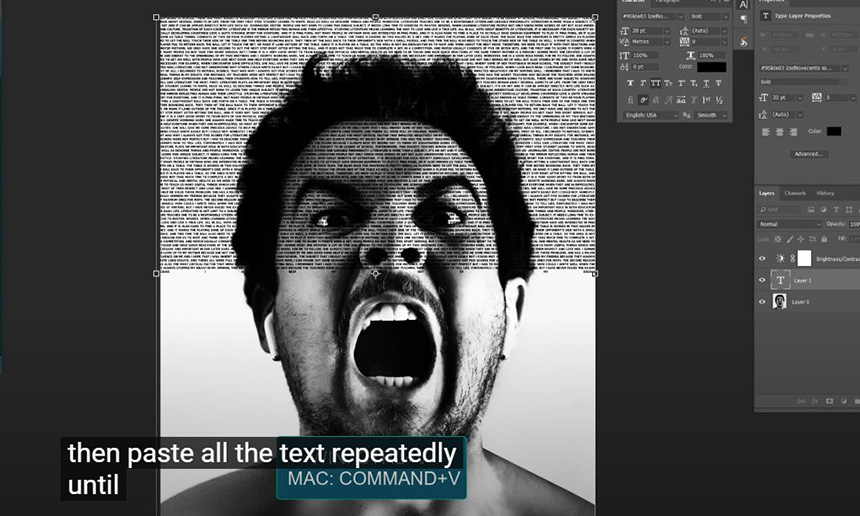This screenshot has height=516, width=860.
Task: Toggle Faux Italic in Character panel
Action: coord(643,83)
